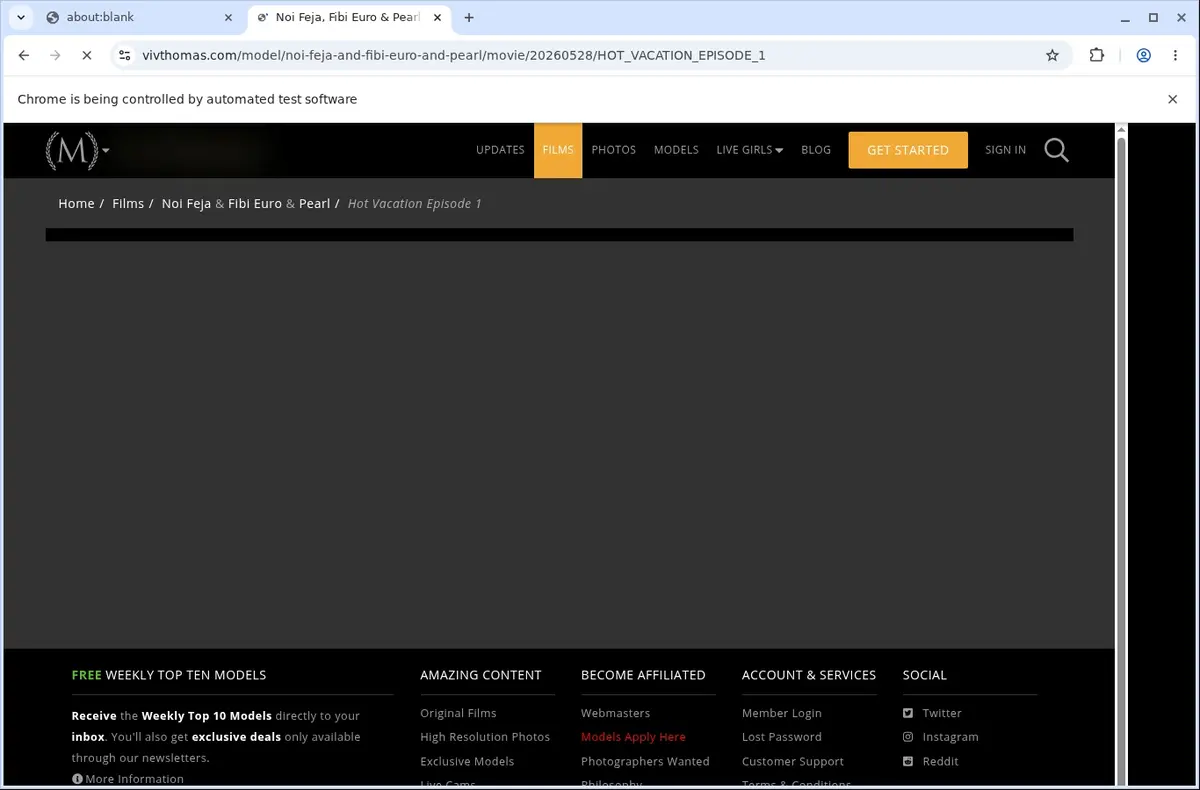This screenshot has width=1200, height=790.
Task: Click the Twitter icon in Social
Action: coord(908,713)
